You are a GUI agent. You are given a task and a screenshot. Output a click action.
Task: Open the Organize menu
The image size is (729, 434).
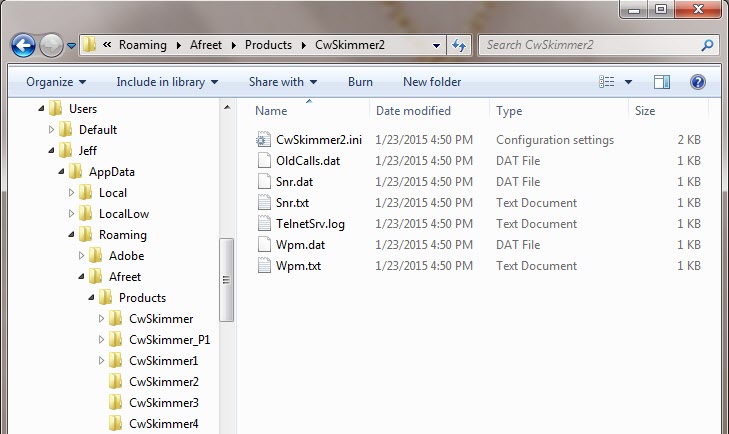click(x=56, y=82)
